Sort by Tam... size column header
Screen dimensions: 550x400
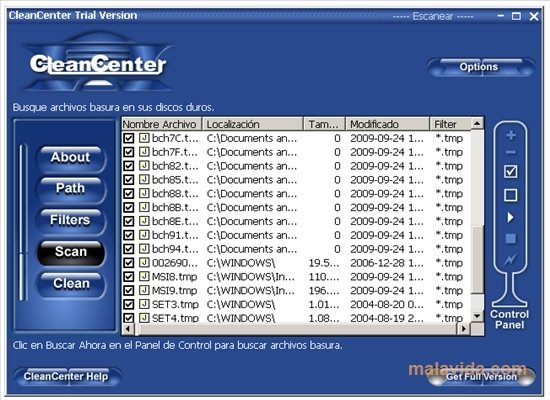tap(324, 124)
